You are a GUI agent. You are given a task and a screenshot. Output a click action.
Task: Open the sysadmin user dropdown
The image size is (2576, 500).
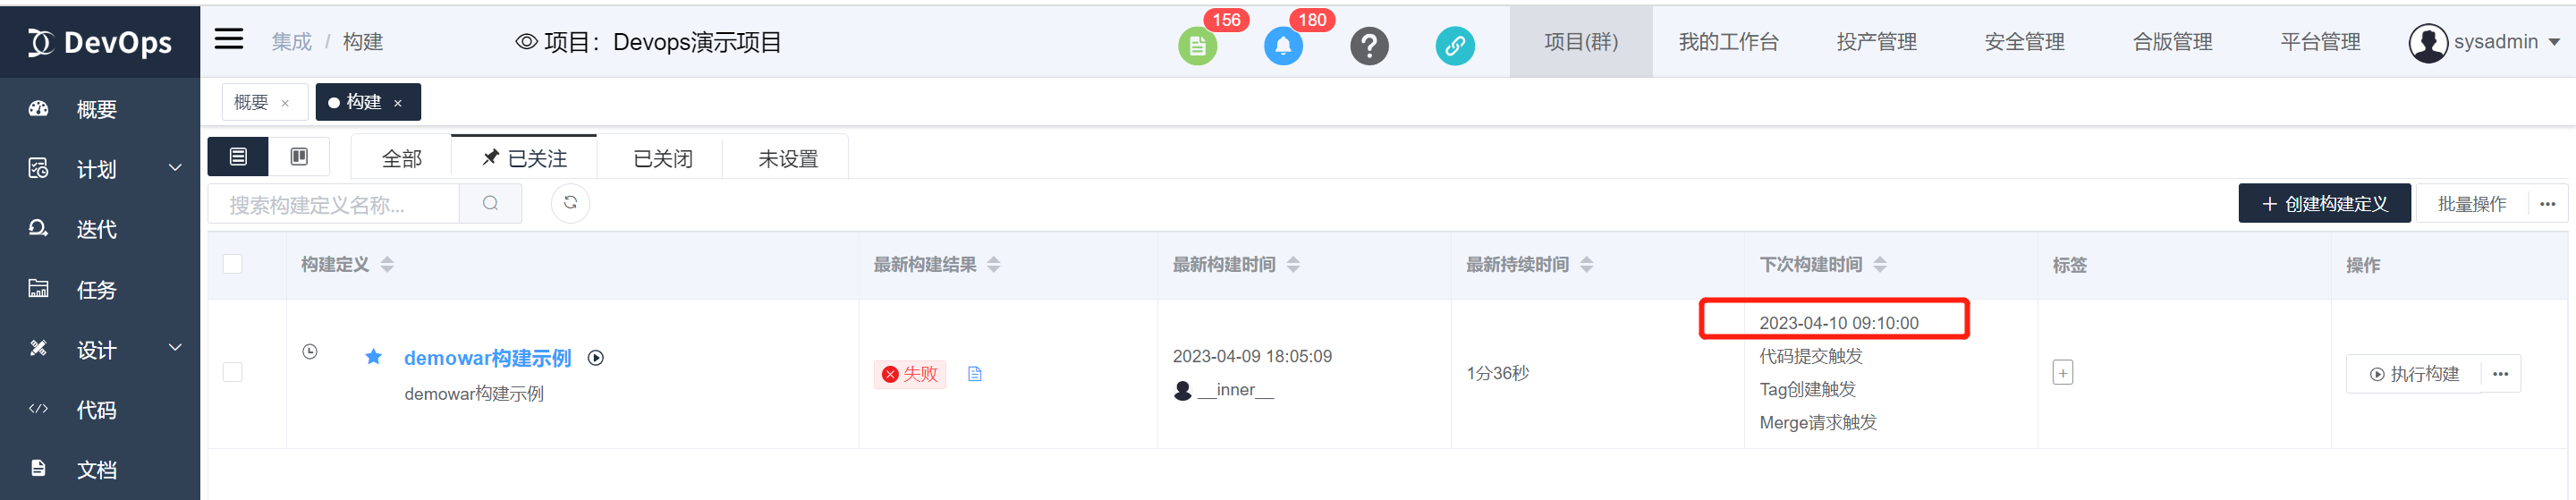point(2484,42)
